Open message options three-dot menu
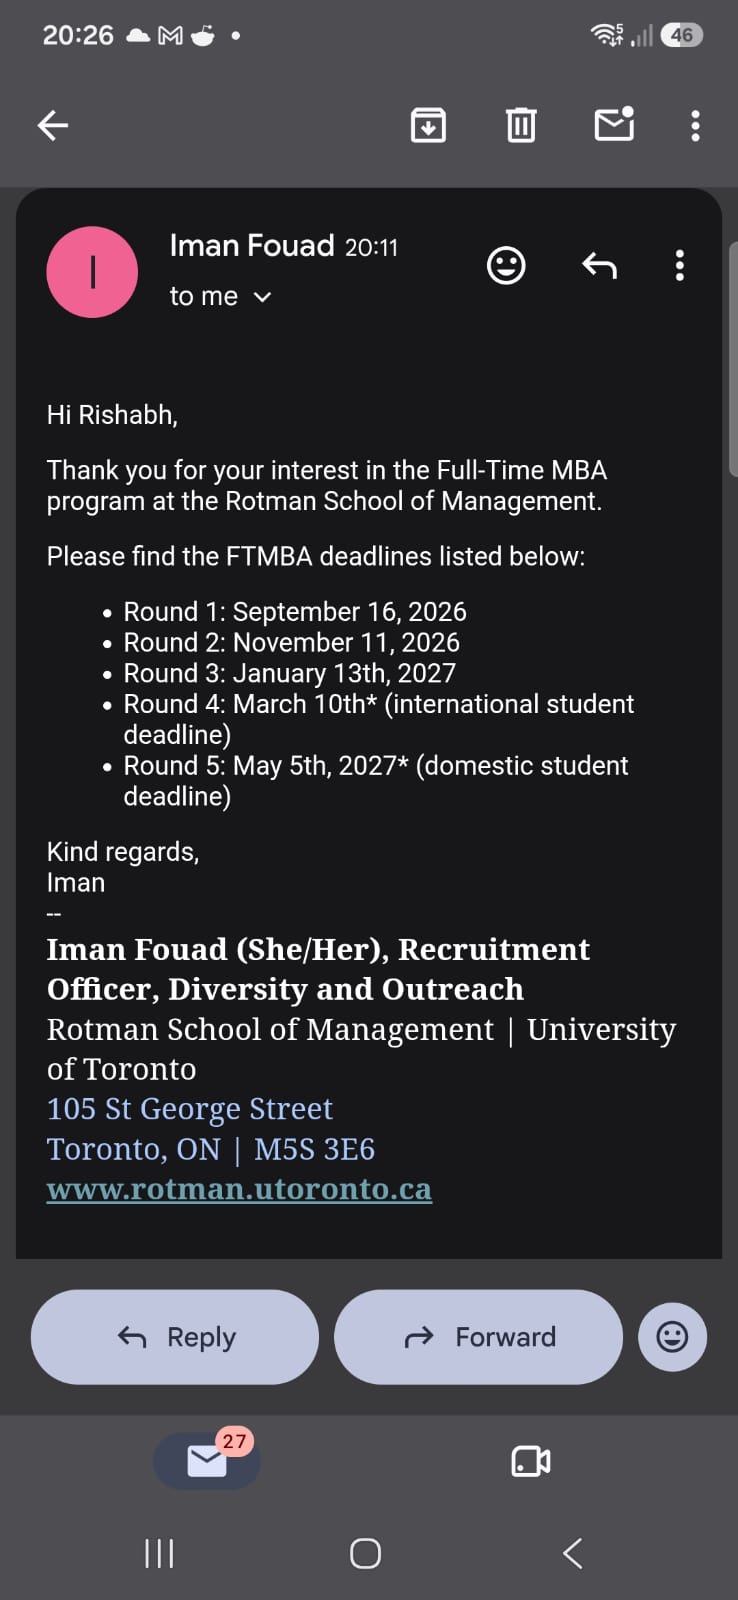Screen dimensions: 738x1600 pyautogui.click(x=680, y=265)
